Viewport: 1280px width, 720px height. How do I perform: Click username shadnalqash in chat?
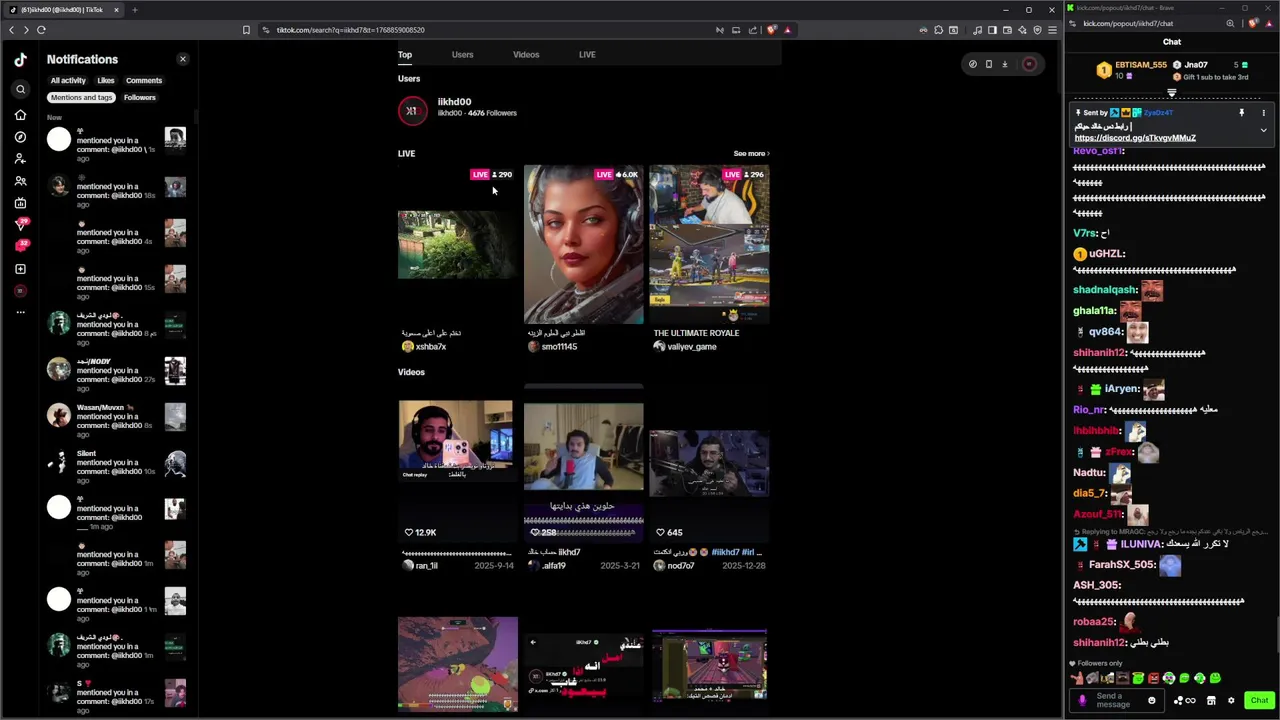click(1105, 290)
